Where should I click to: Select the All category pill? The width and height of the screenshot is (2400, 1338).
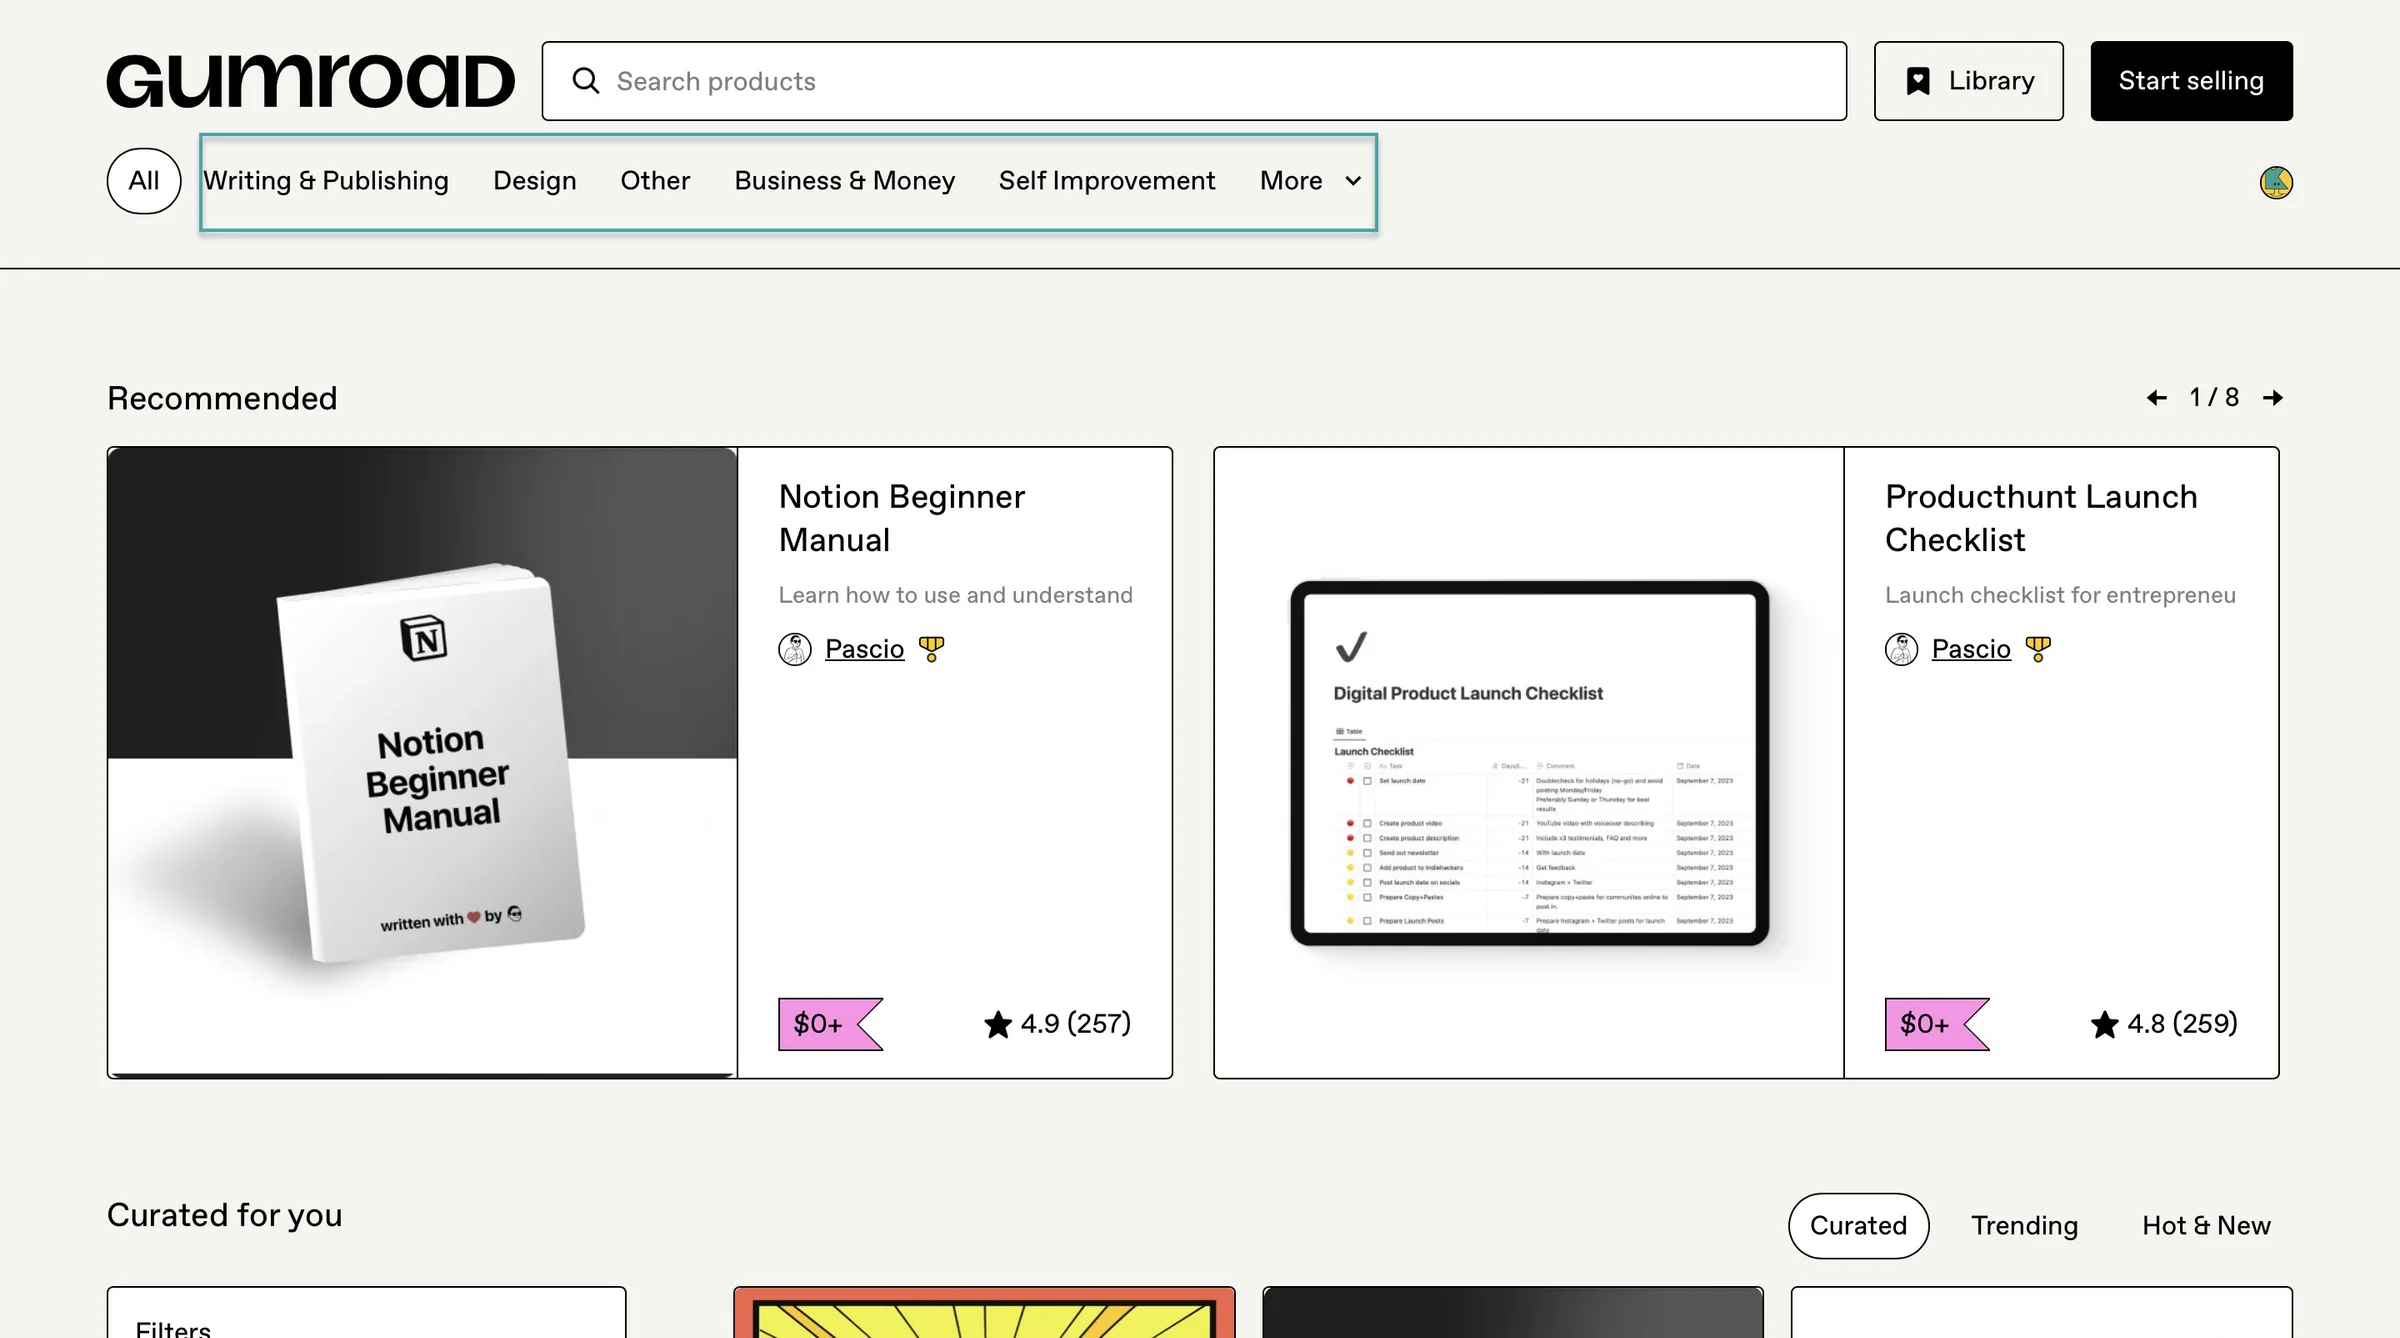(x=144, y=181)
